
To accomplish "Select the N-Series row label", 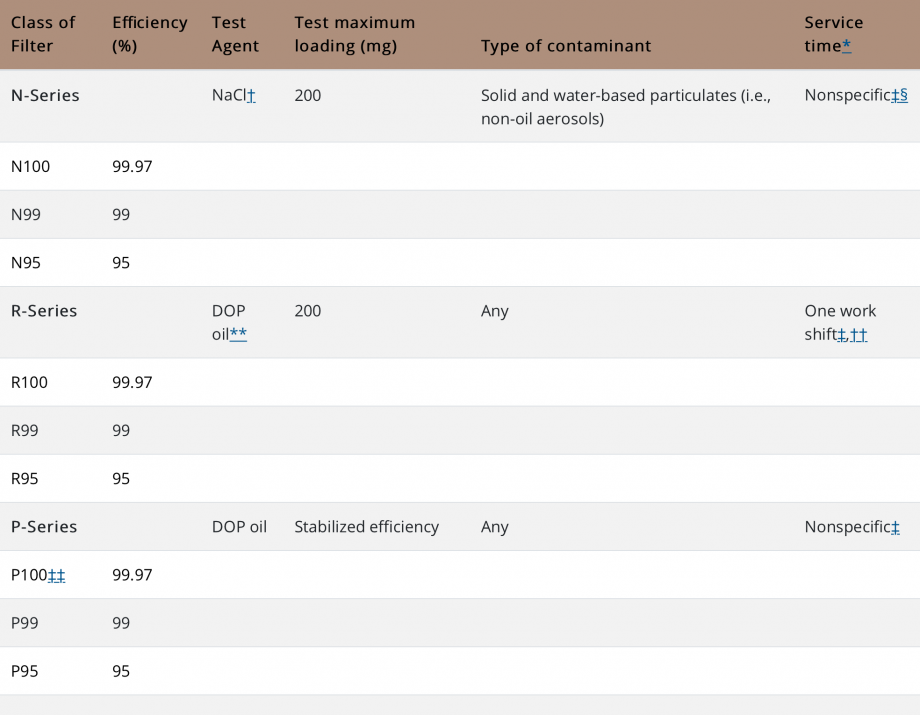I will tap(45, 96).
